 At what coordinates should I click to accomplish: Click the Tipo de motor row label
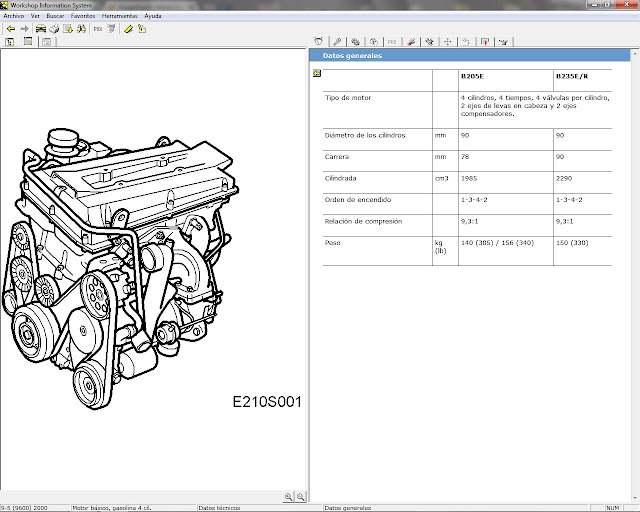pos(348,98)
